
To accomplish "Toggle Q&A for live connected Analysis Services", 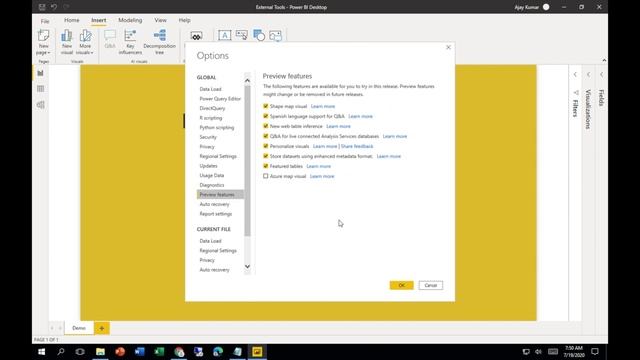I will [266, 136].
